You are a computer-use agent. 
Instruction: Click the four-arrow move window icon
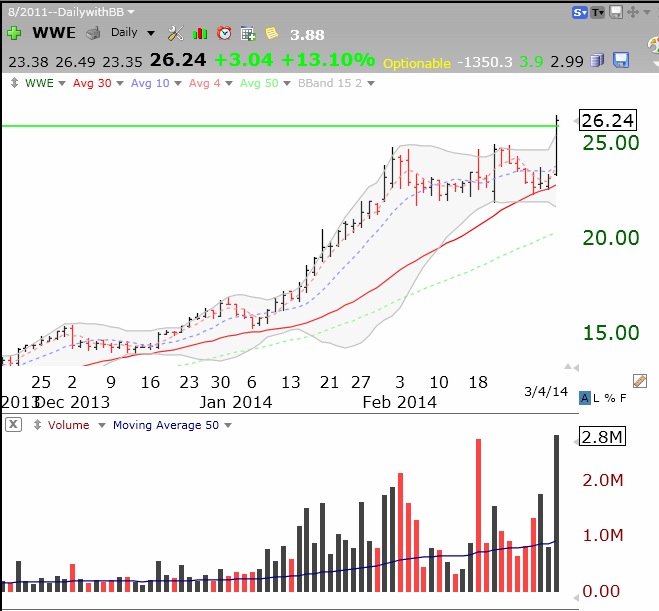click(x=633, y=12)
